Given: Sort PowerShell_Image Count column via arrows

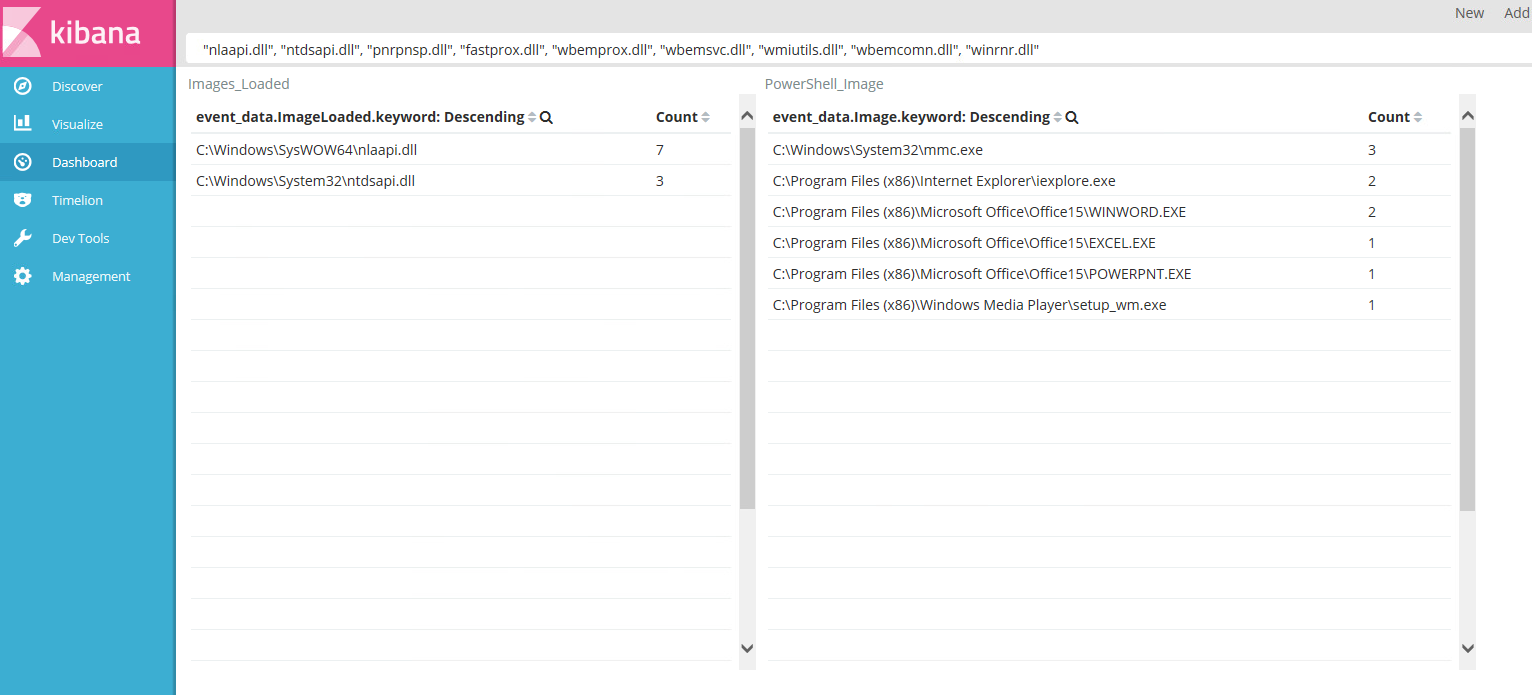Looking at the screenshot, I should coord(1417,117).
